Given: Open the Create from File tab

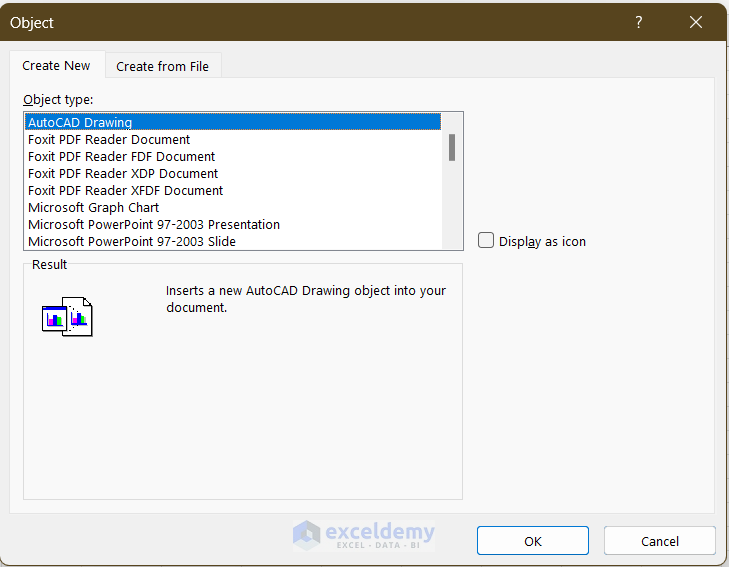Looking at the screenshot, I should pyautogui.click(x=162, y=66).
